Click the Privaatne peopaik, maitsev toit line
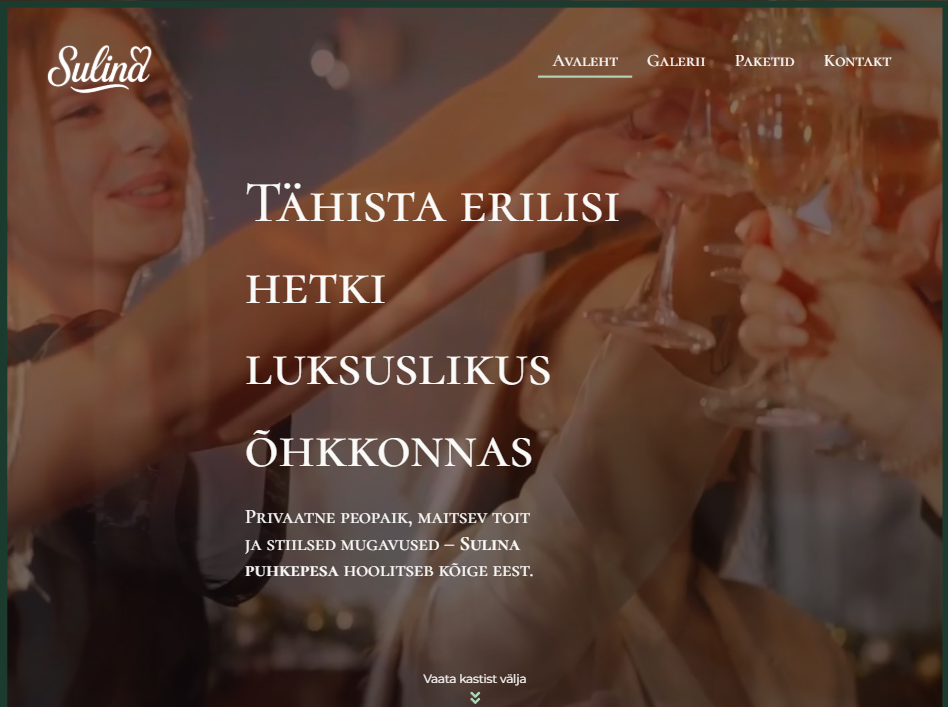The height and width of the screenshot is (707, 948). coord(388,518)
